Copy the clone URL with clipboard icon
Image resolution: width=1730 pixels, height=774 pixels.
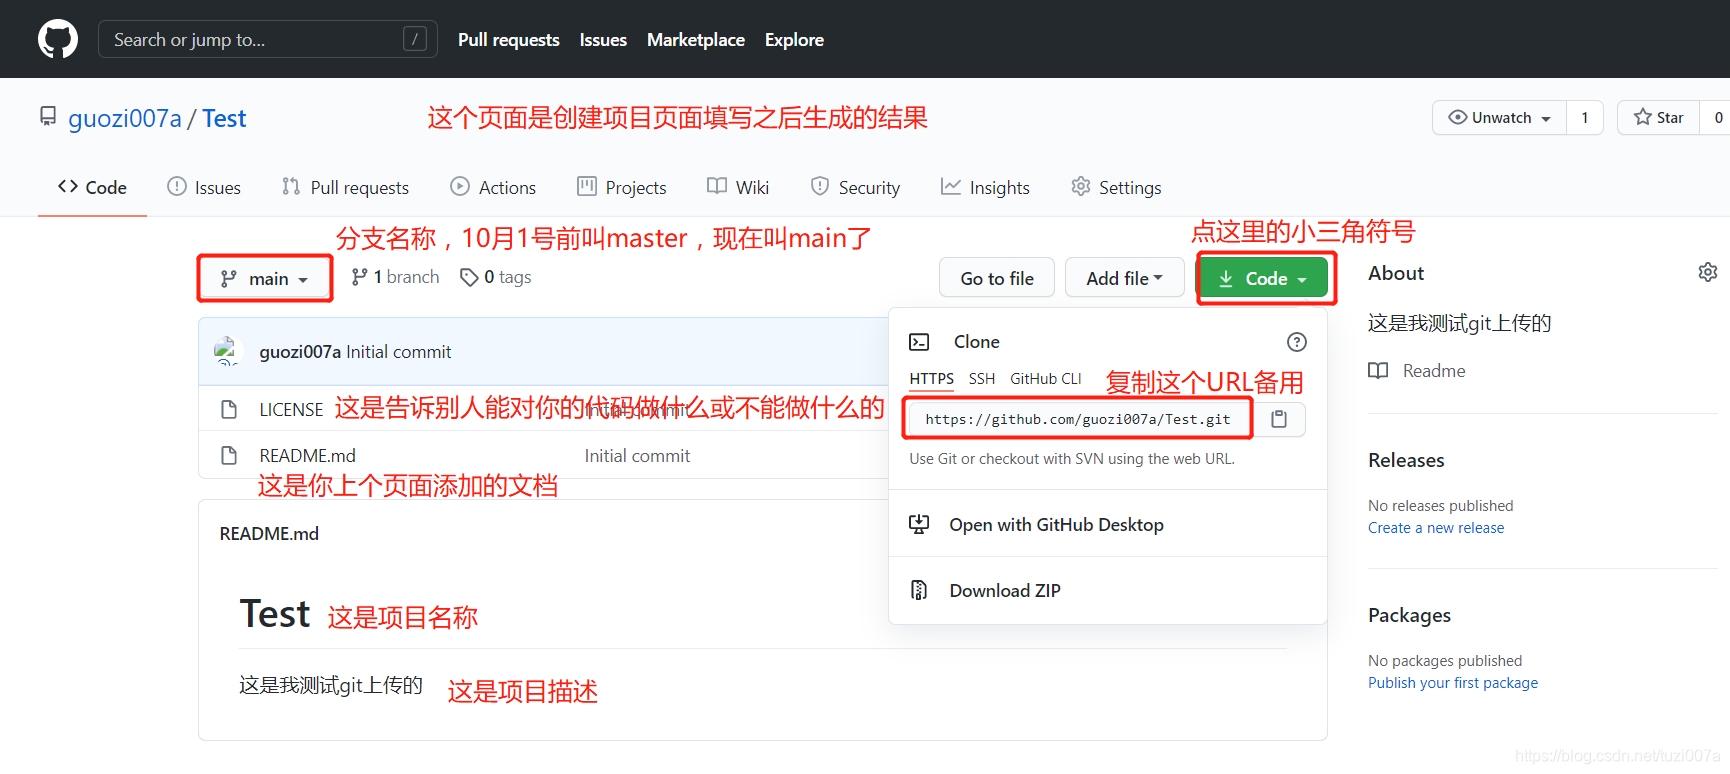coord(1279,419)
